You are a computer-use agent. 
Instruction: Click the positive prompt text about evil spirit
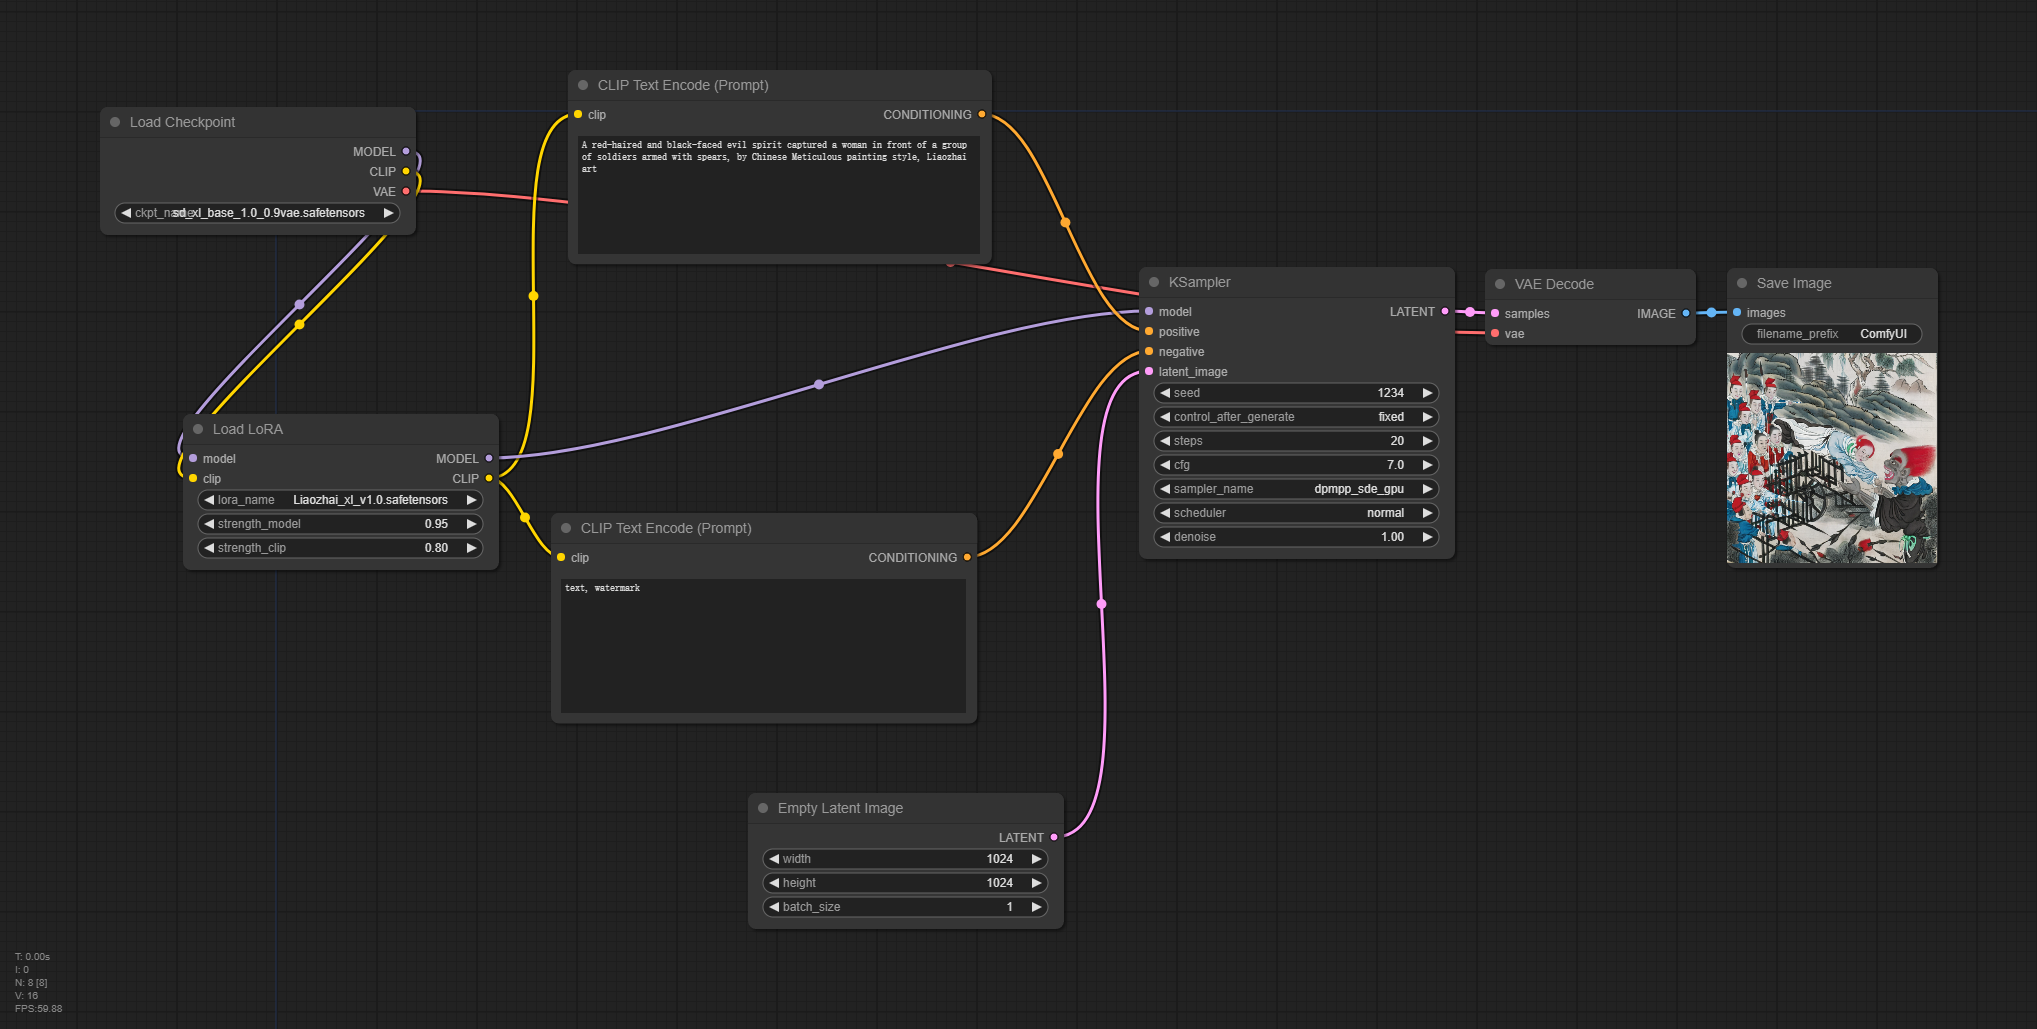click(776, 157)
